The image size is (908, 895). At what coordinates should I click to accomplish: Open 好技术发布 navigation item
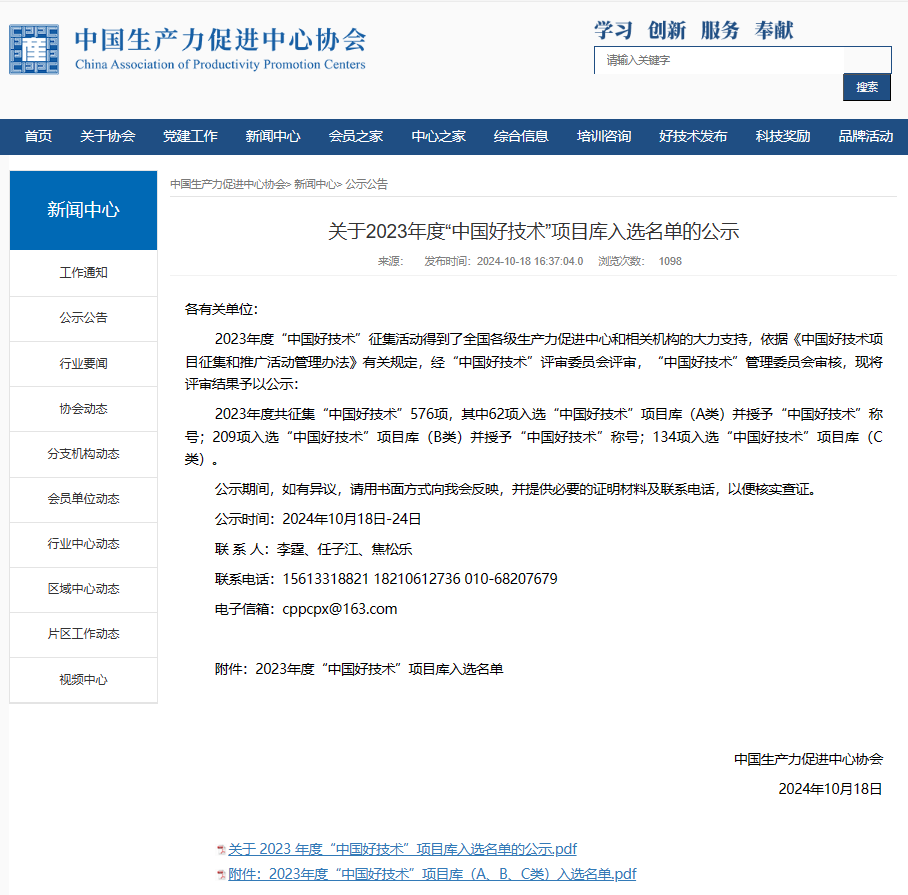coord(693,137)
